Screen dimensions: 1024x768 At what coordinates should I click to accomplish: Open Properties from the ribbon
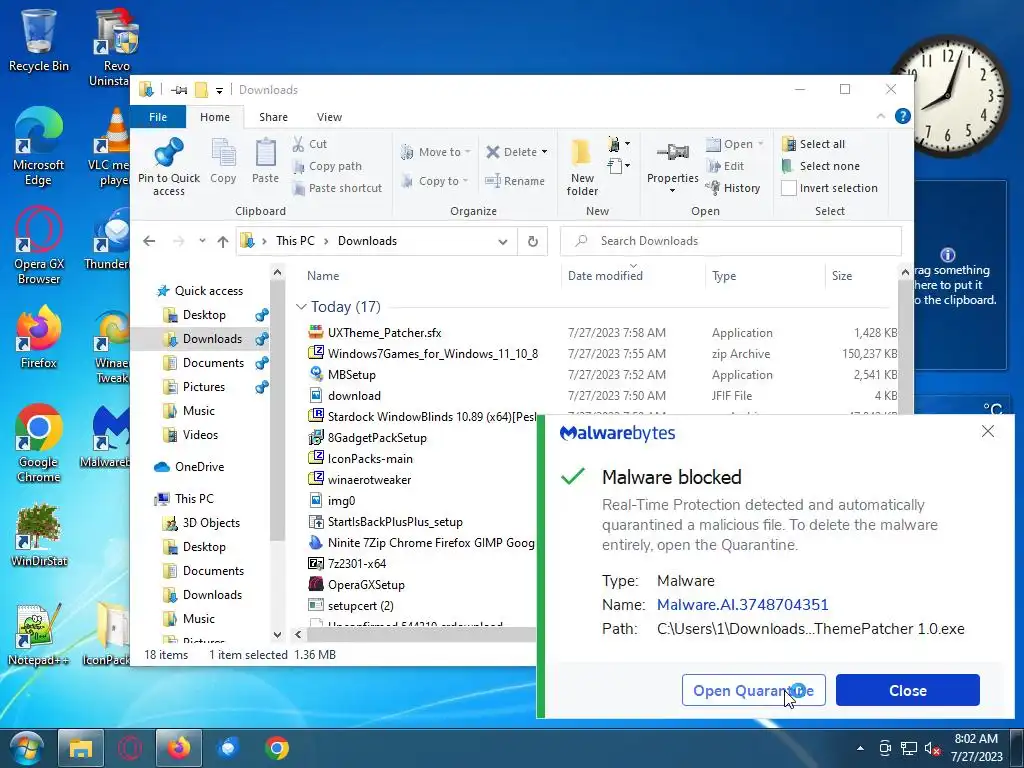click(x=672, y=167)
